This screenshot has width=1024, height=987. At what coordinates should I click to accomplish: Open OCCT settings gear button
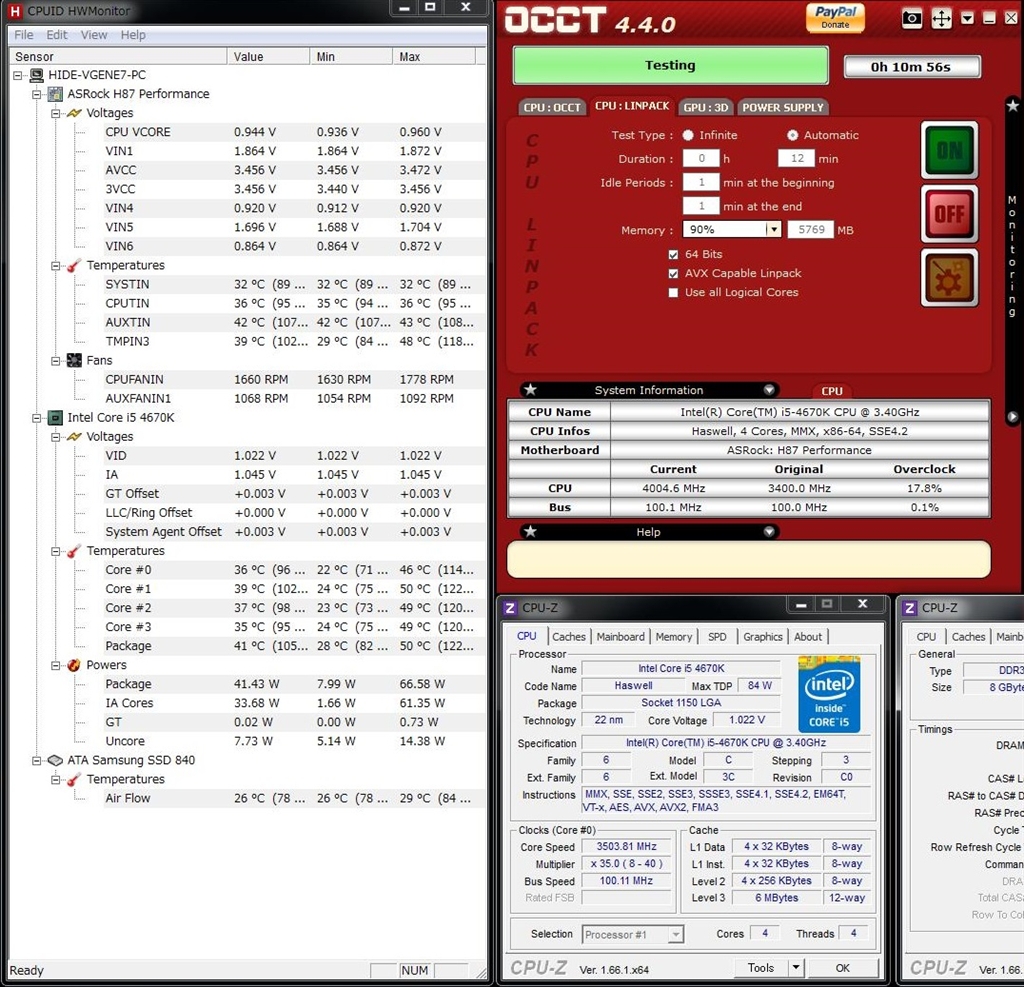coord(949,278)
